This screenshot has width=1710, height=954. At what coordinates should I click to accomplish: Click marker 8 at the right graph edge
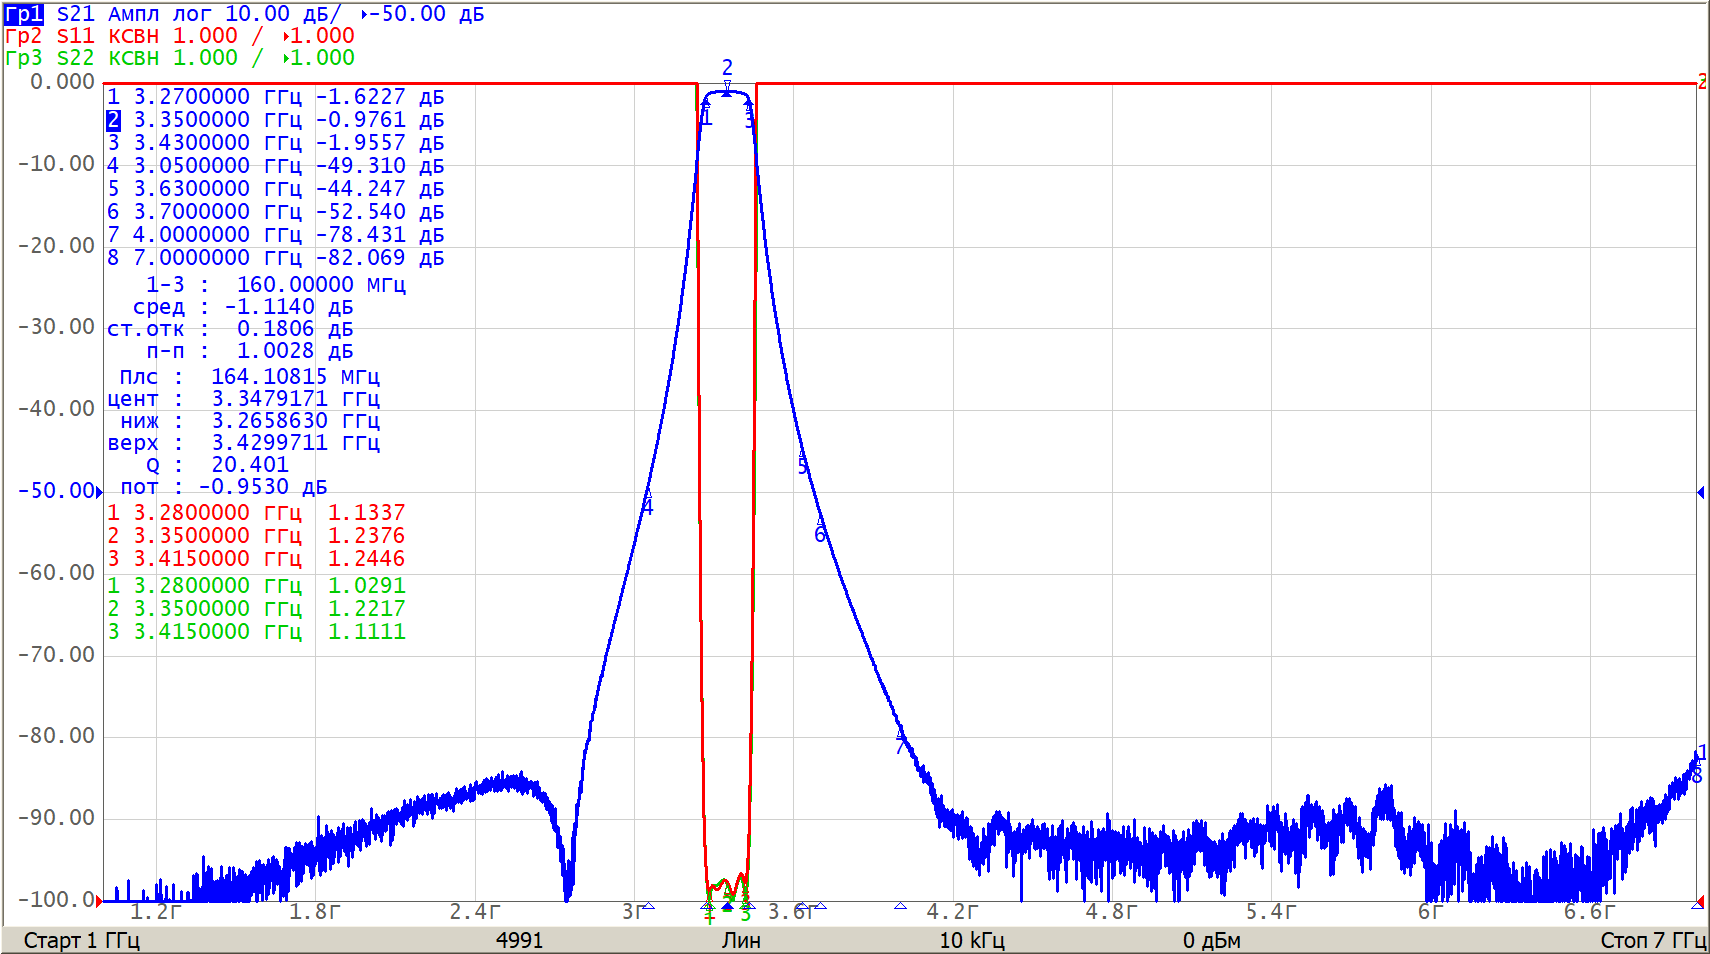pyautogui.click(x=1697, y=776)
